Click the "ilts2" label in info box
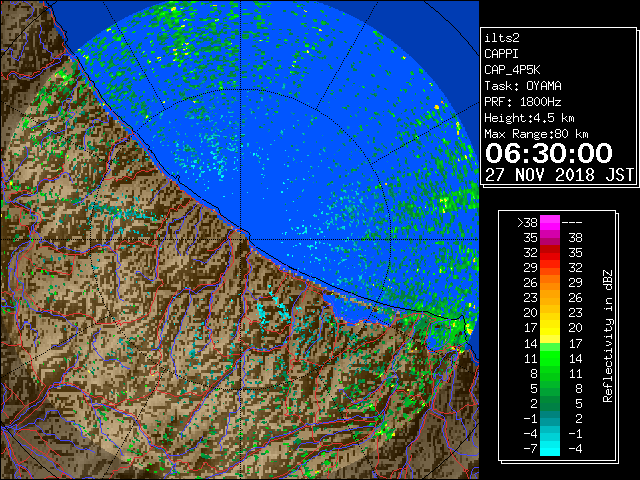Image resolution: width=640 pixels, height=480 pixels. pyautogui.click(x=502, y=38)
